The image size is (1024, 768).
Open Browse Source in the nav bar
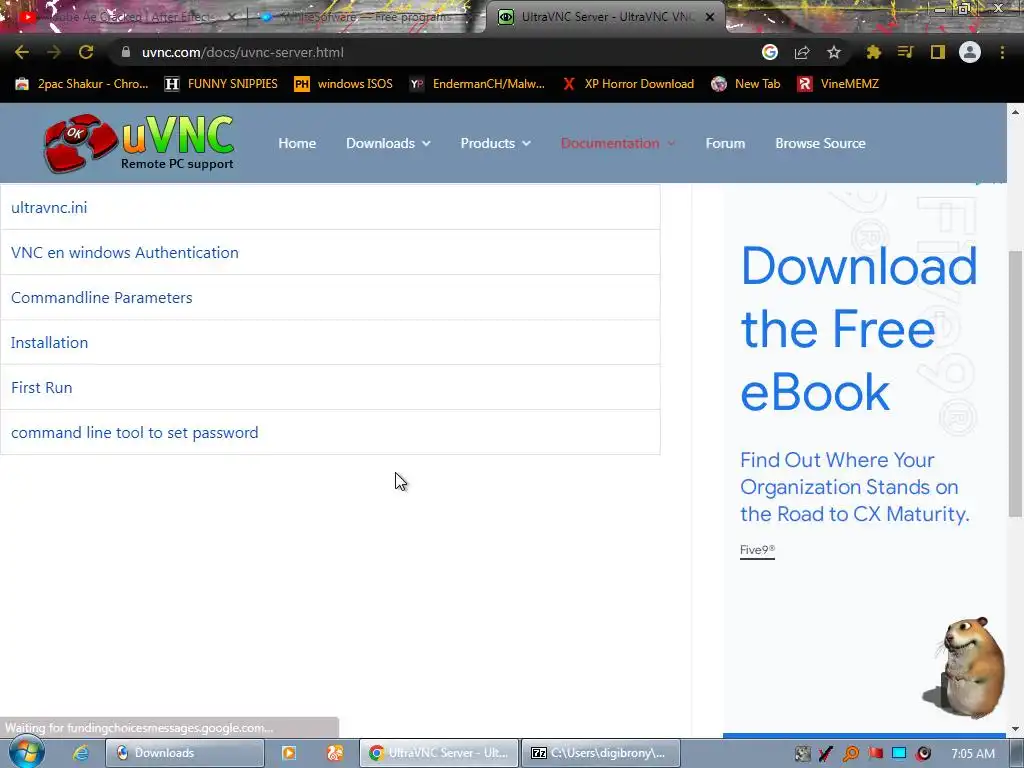(820, 143)
